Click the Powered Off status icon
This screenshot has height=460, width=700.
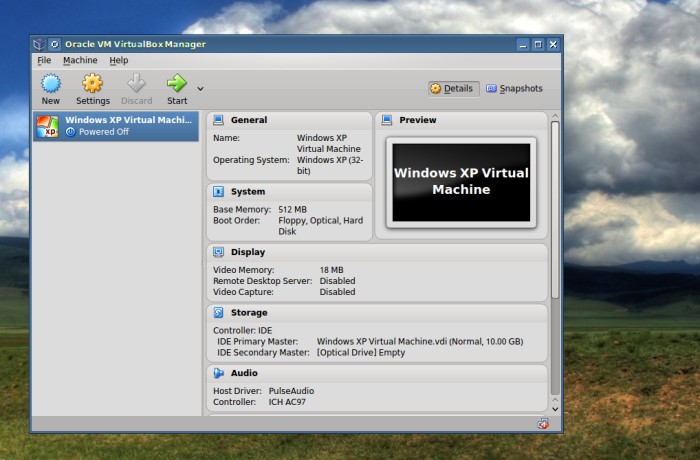(x=70, y=132)
